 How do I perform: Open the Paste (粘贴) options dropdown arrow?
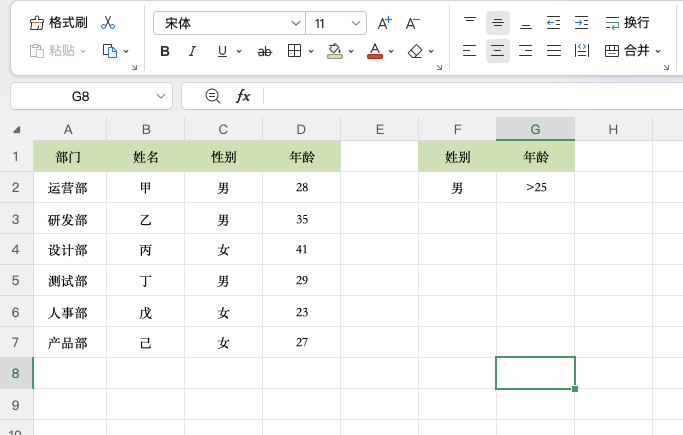tap(83, 51)
